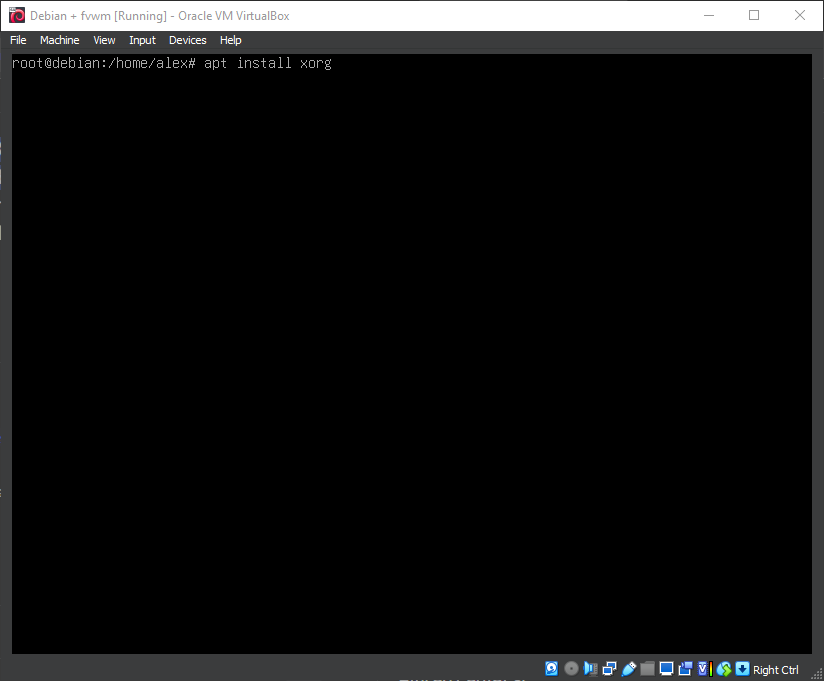Open the Devices menu

(187, 40)
